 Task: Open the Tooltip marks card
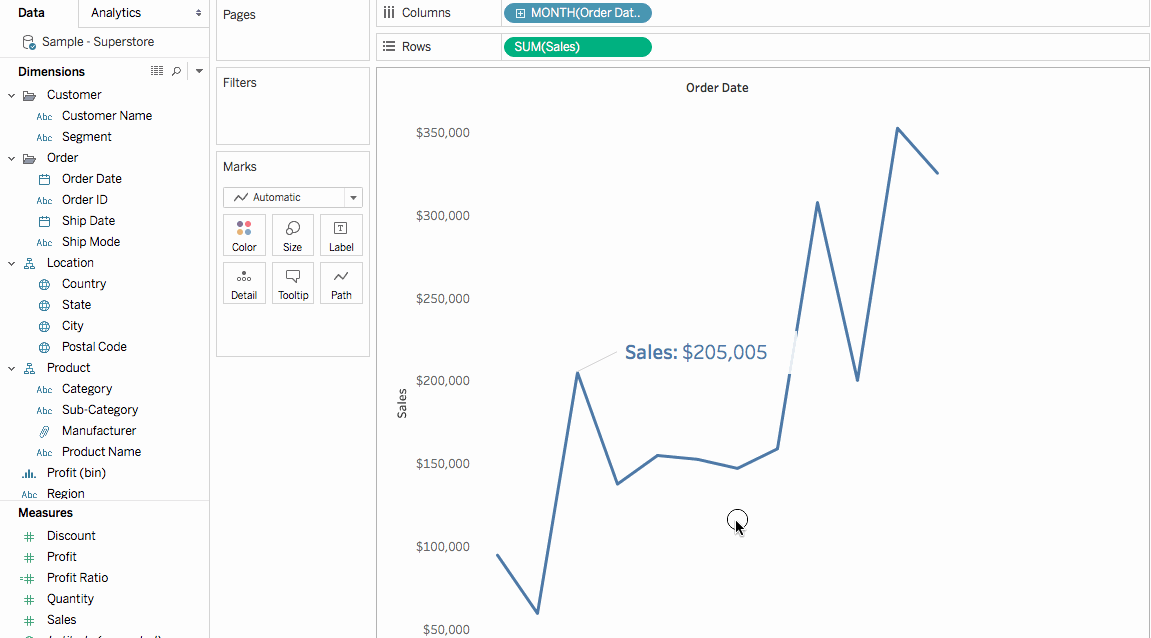point(293,283)
